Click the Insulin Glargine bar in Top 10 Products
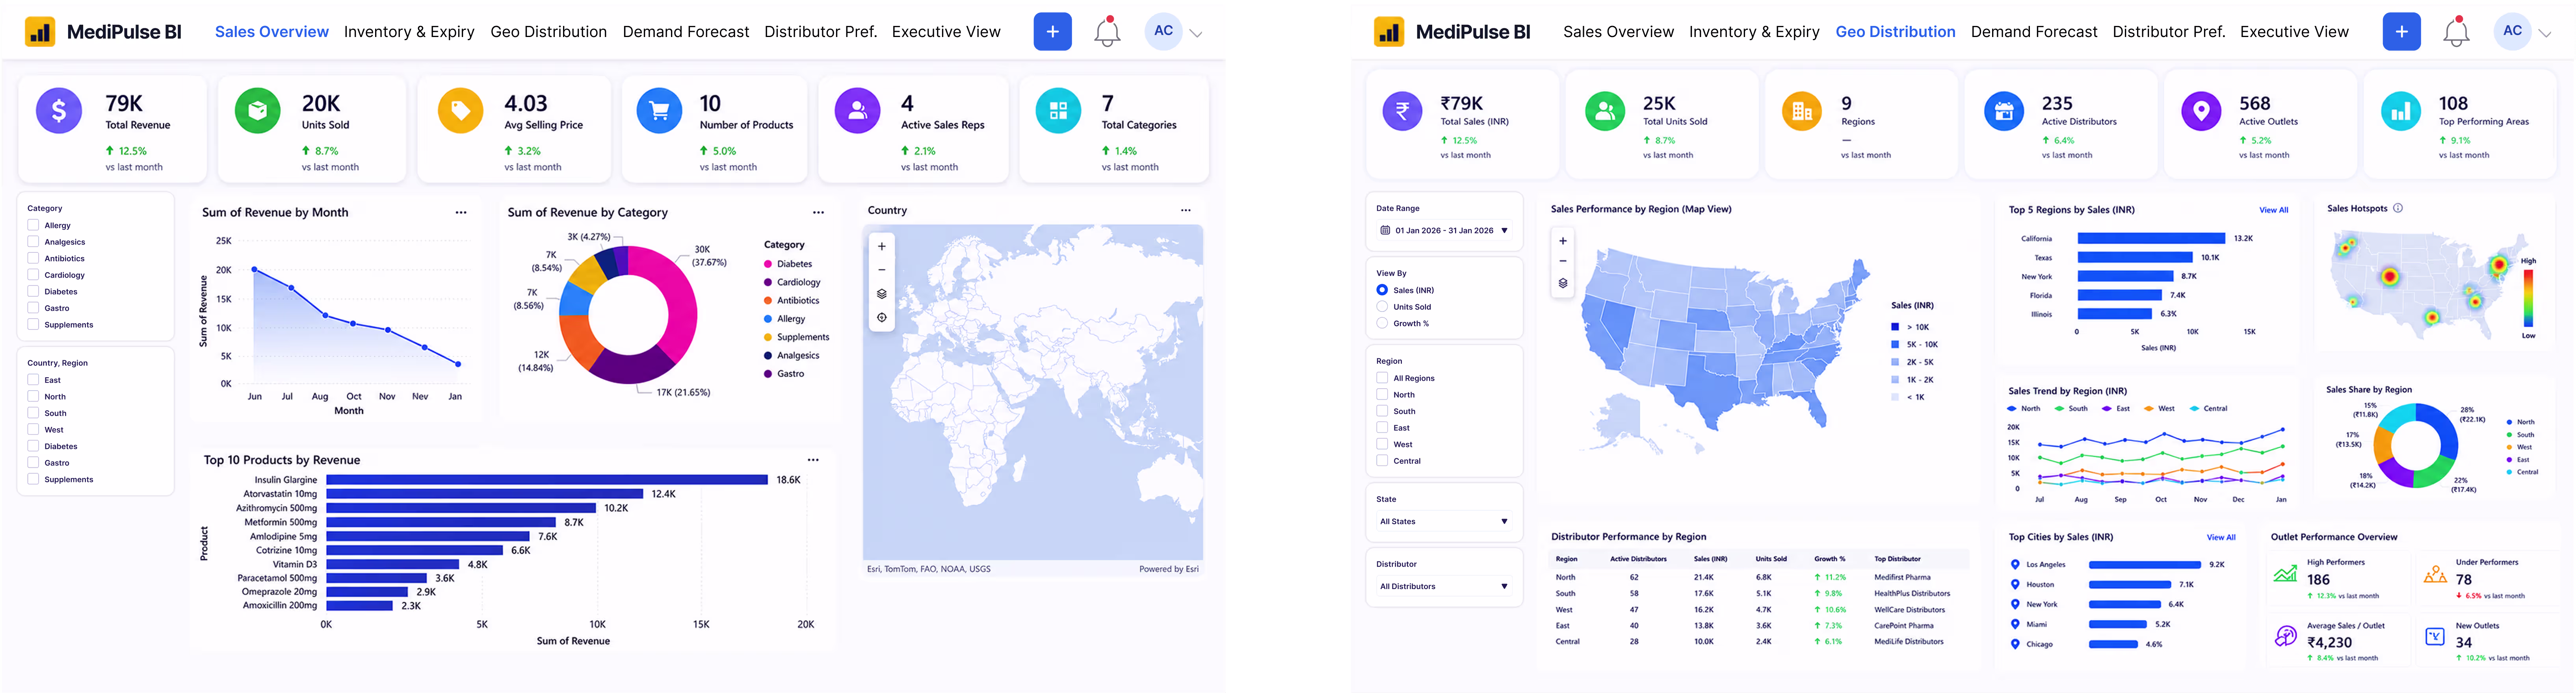This screenshot has height=693, width=2576. click(x=547, y=480)
